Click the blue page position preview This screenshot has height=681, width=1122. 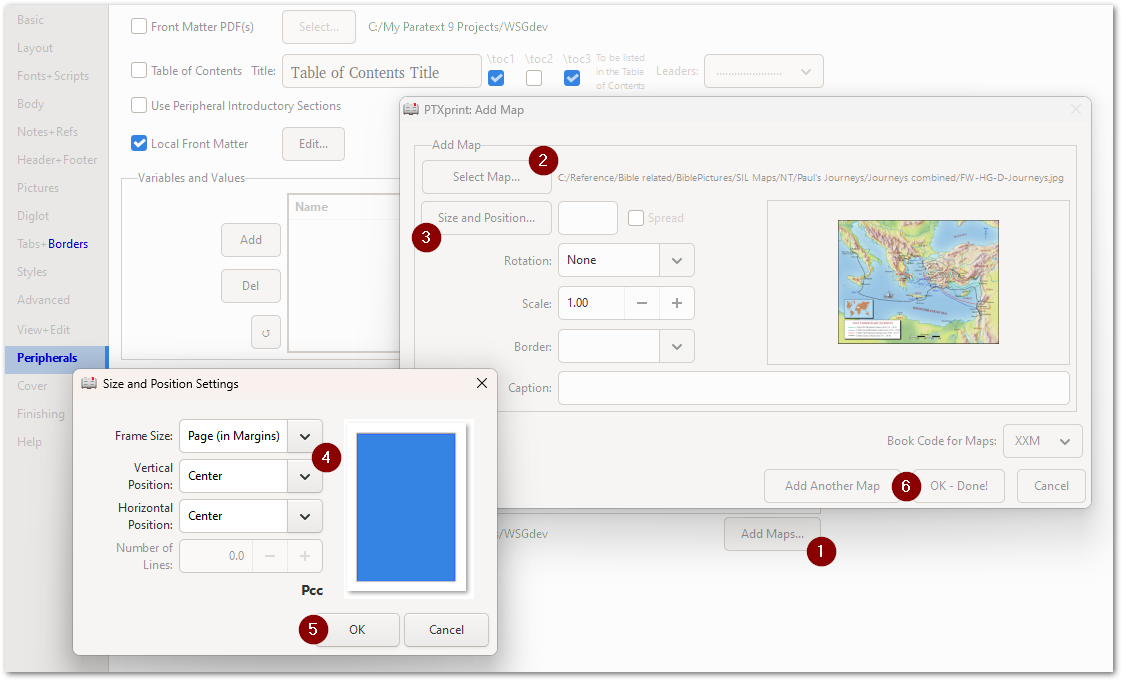click(x=406, y=506)
